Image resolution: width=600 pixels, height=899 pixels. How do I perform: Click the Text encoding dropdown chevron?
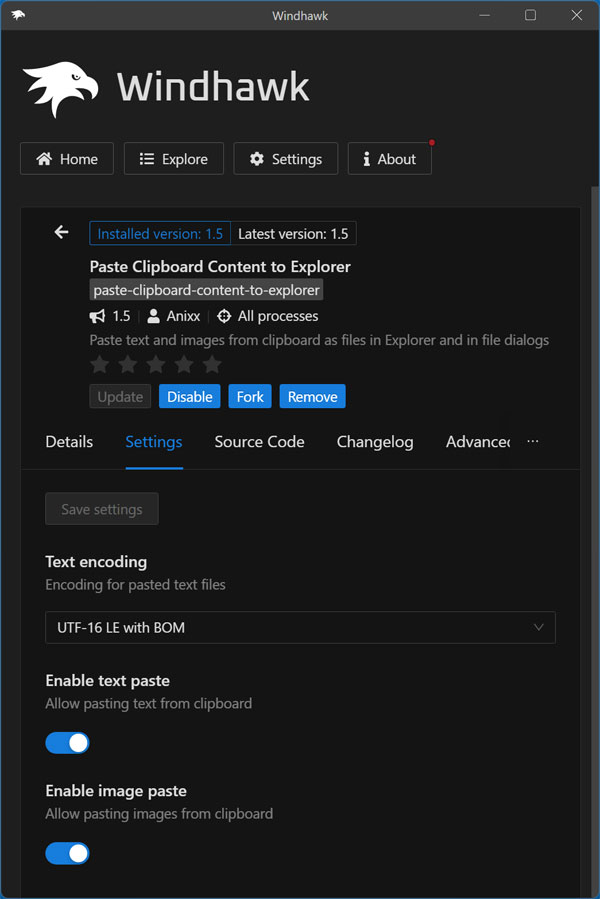pos(539,627)
